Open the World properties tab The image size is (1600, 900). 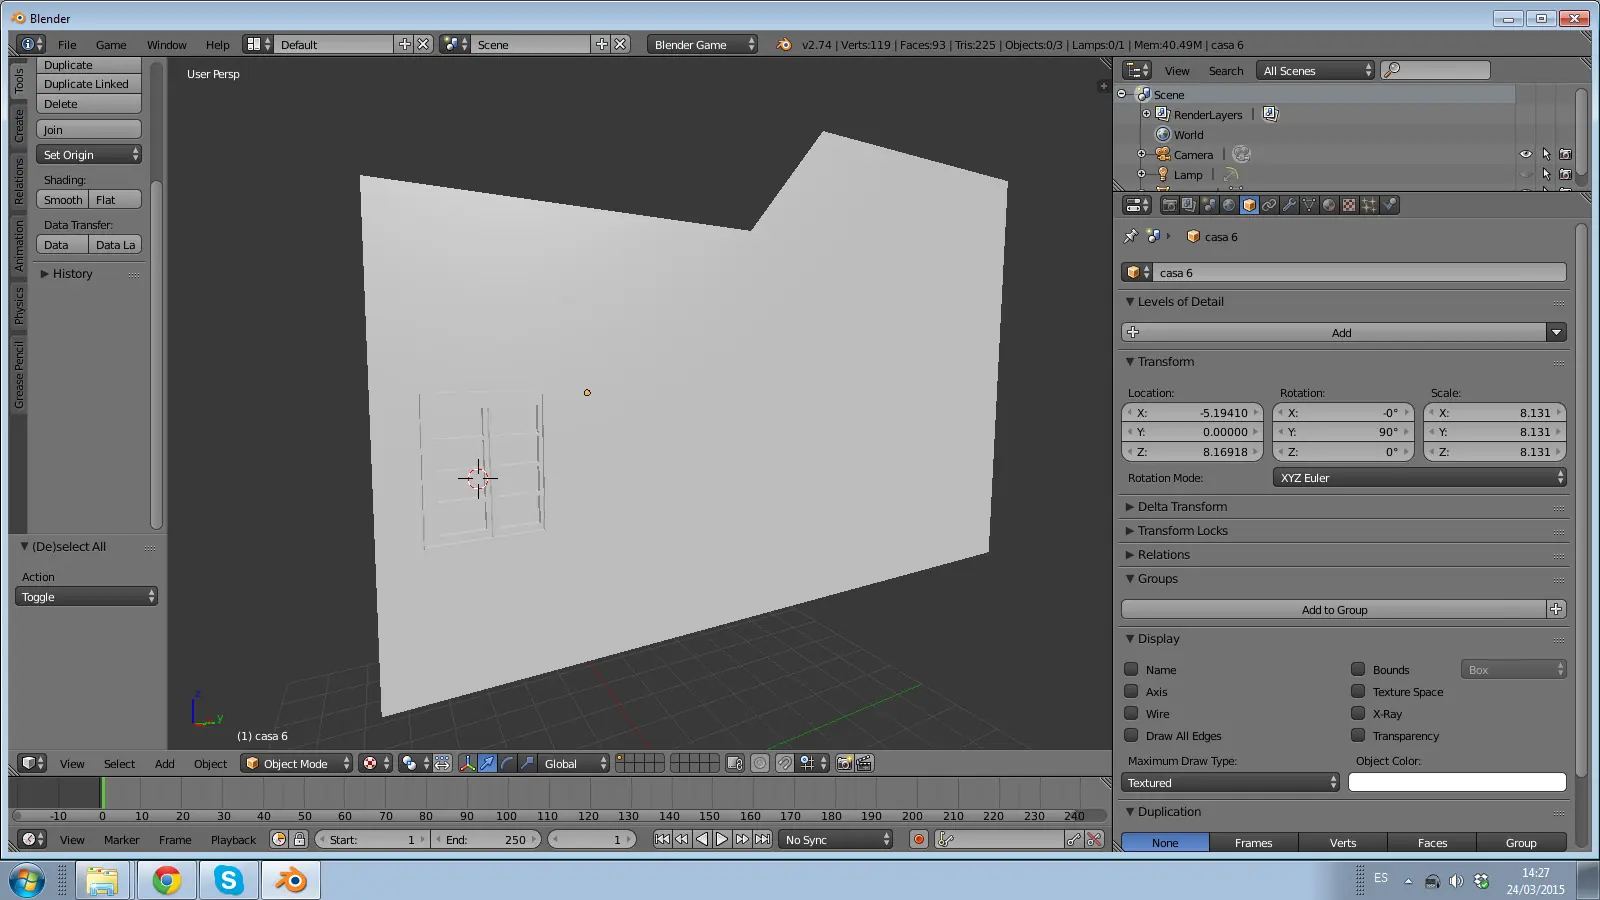(1229, 205)
